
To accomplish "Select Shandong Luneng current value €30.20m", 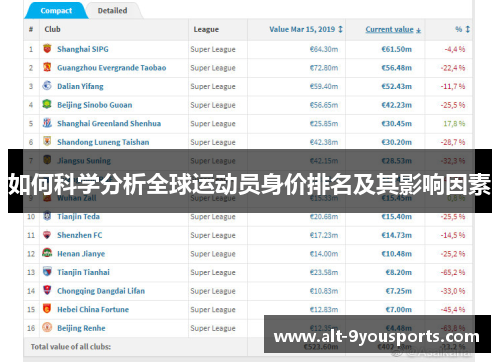I will click(397, 142).
